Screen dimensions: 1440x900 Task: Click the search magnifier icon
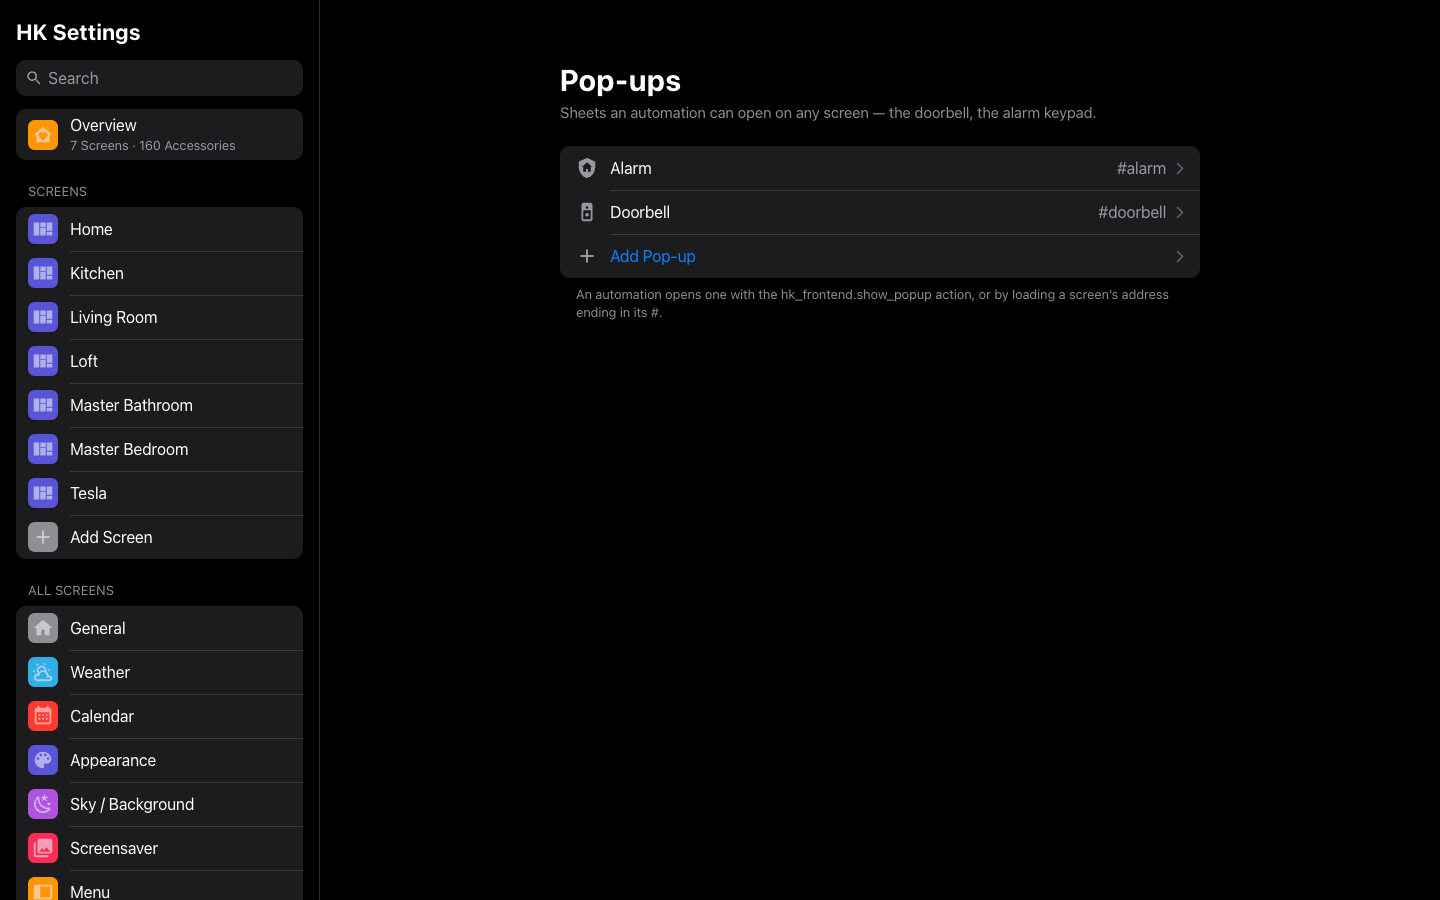pyautogui.click(x=34, y=78)
